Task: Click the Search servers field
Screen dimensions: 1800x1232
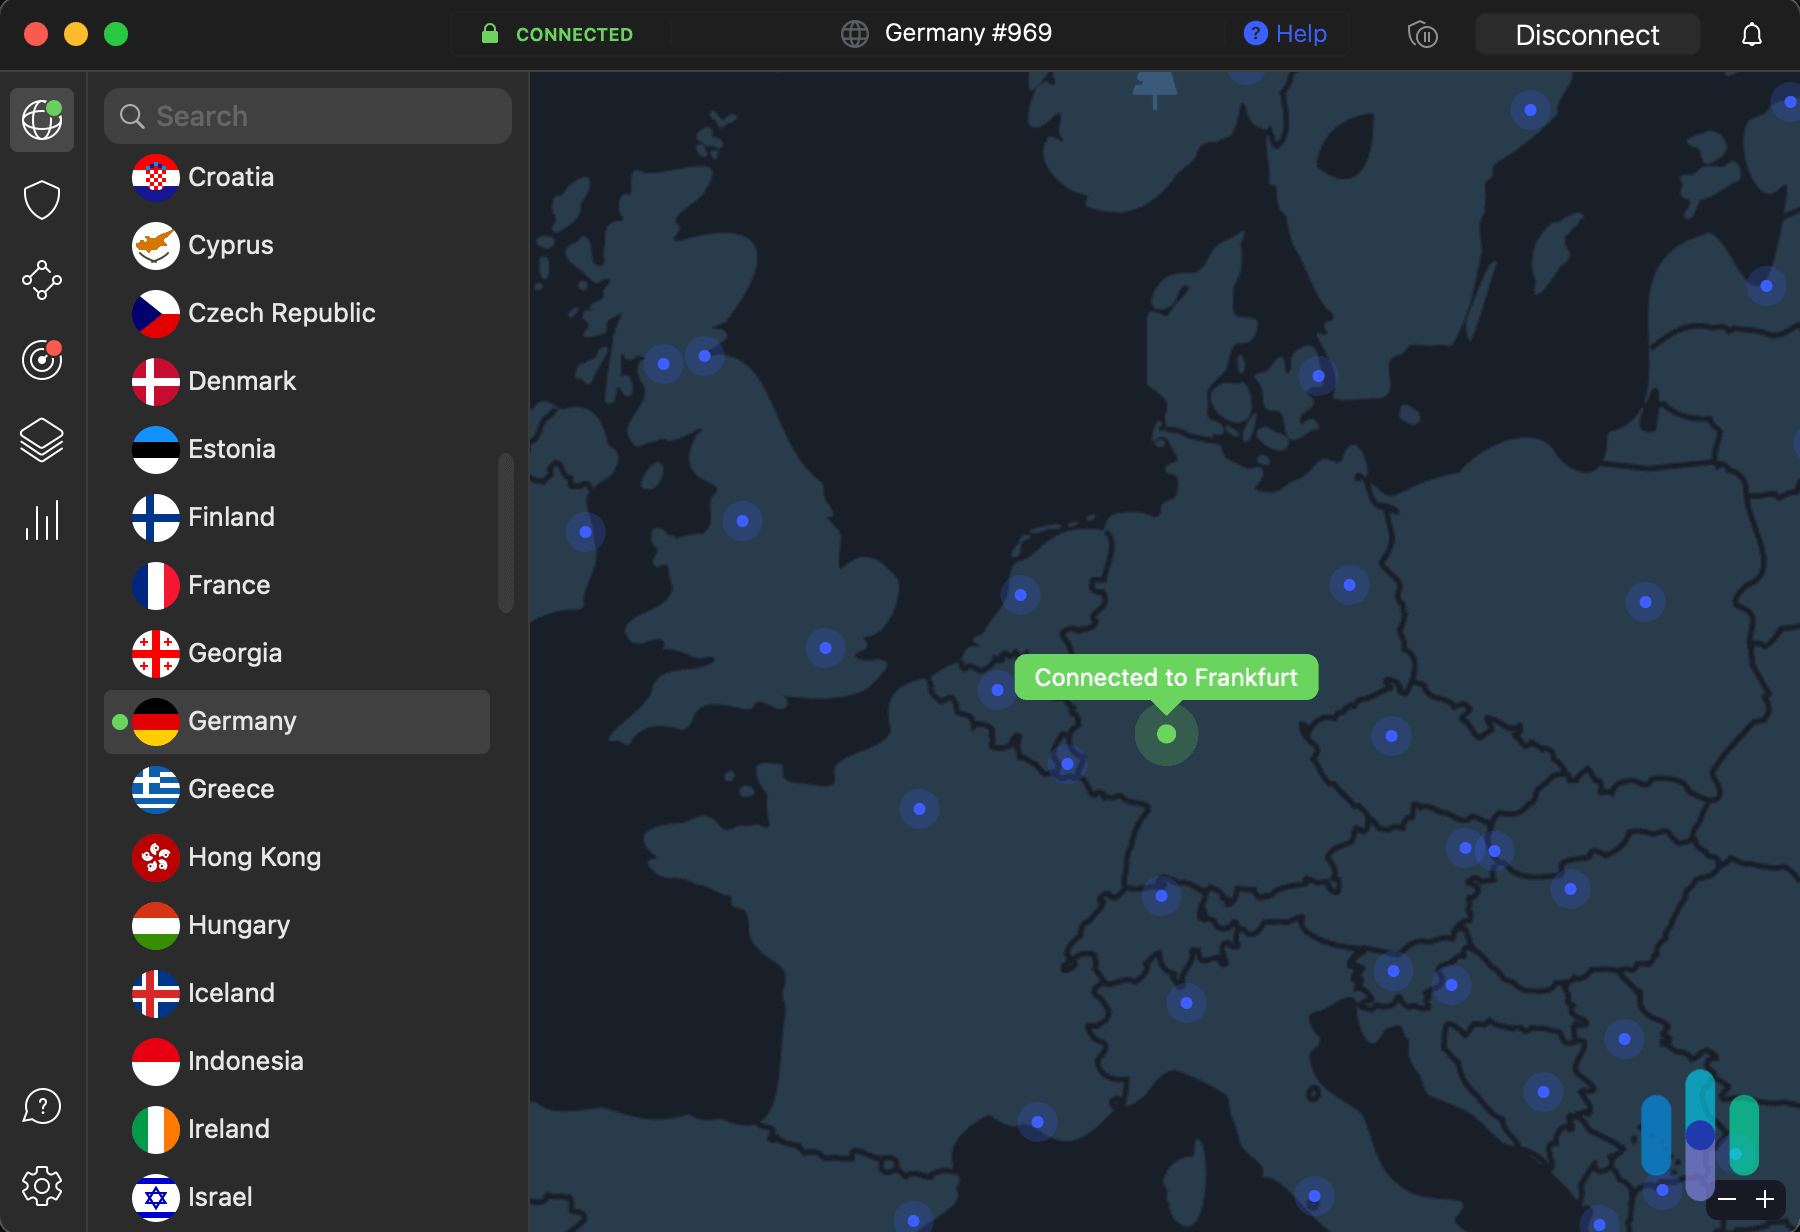Action: (x=307, y=115)
